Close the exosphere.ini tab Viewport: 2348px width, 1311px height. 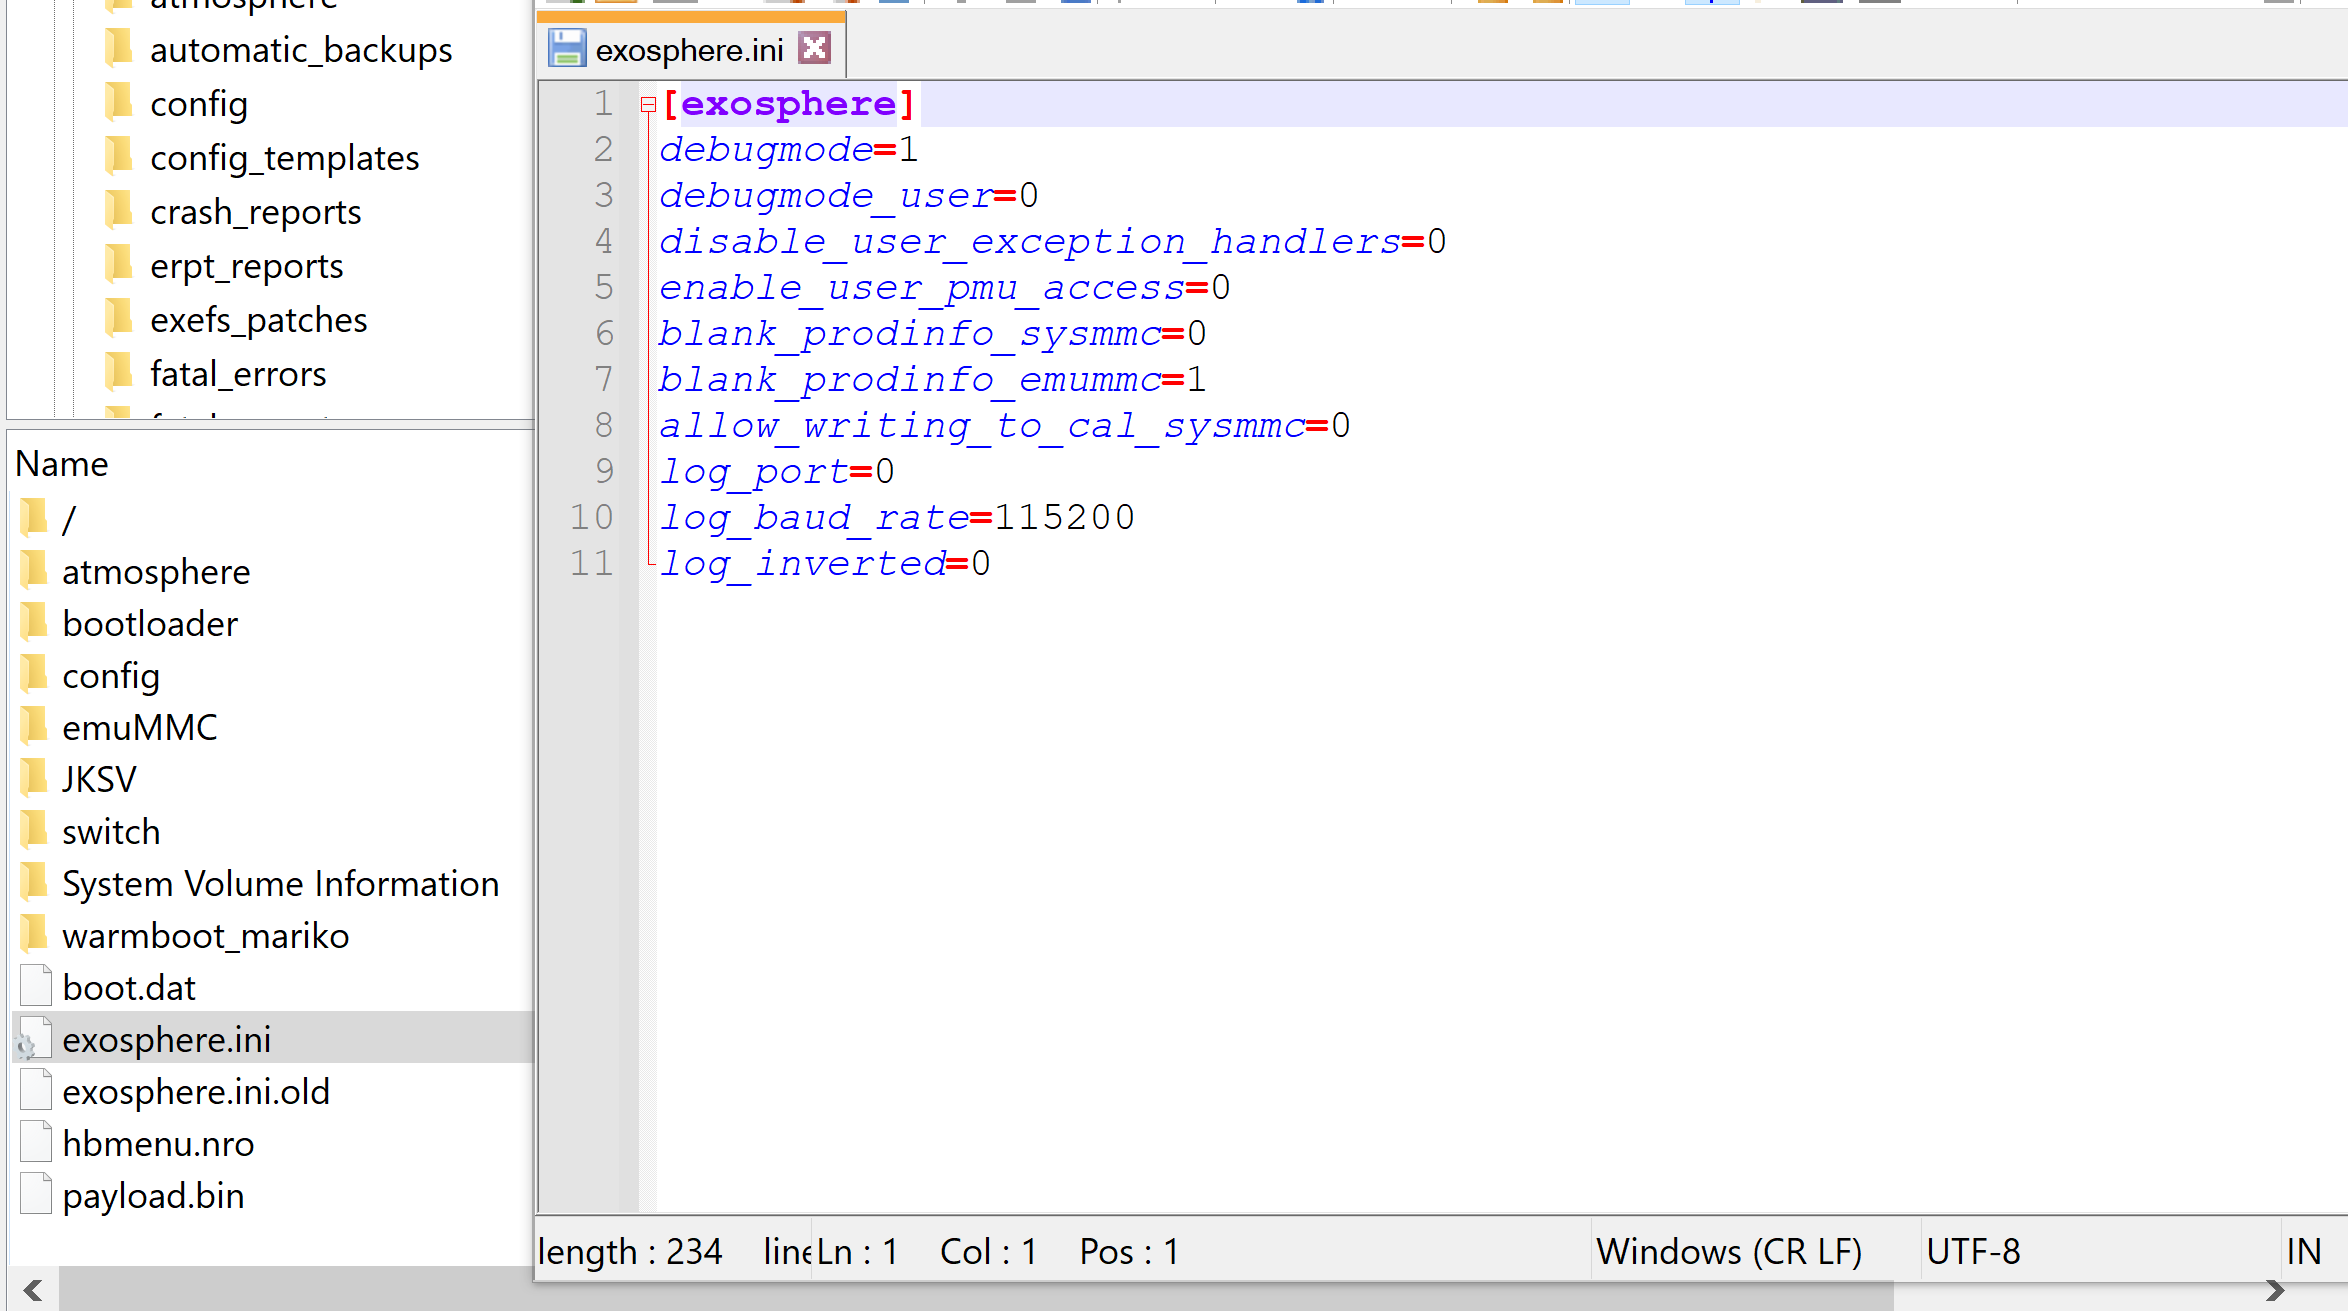point(815,48)
